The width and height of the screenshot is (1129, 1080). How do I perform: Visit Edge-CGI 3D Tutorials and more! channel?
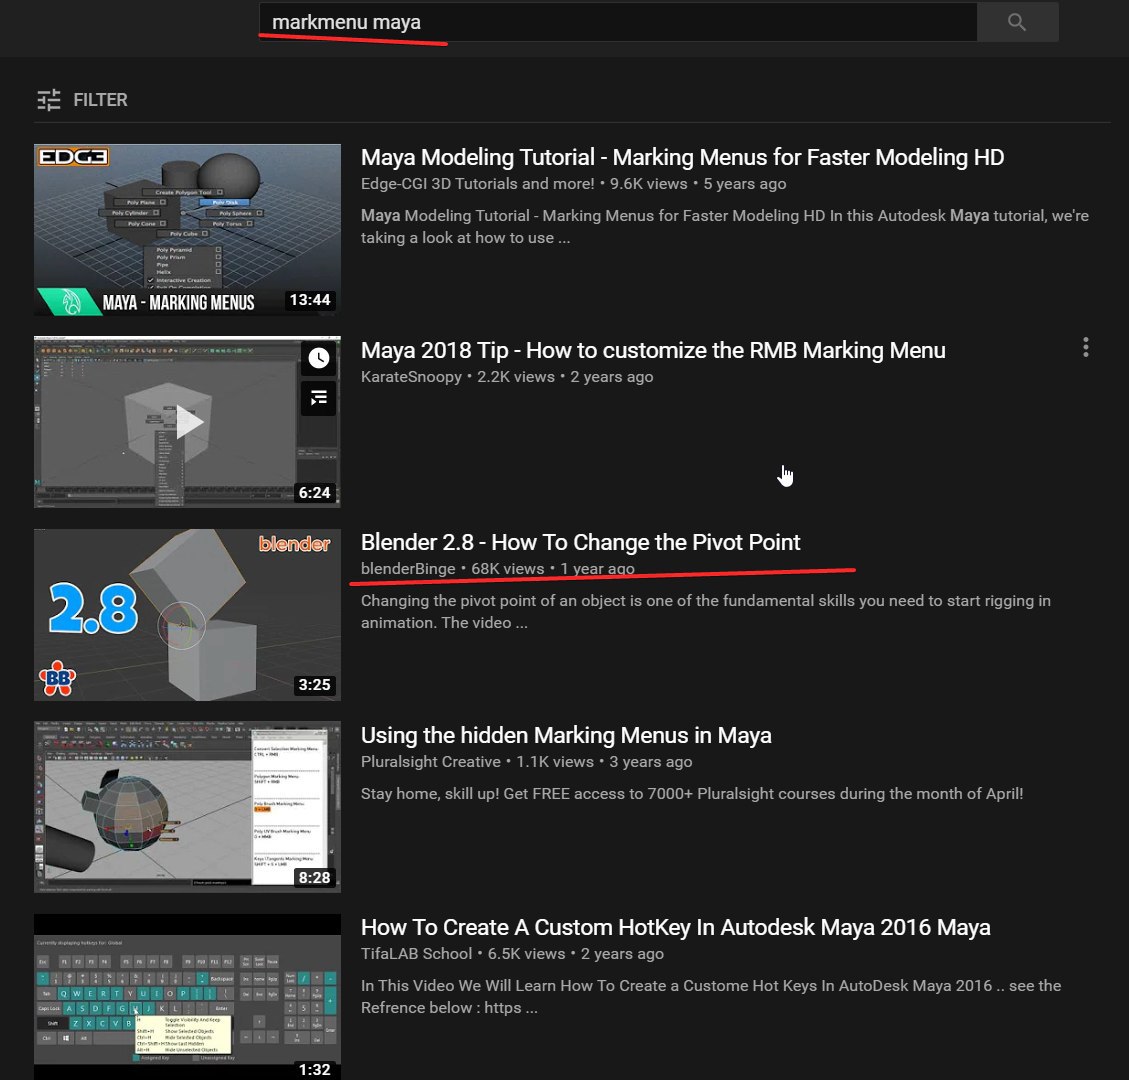pyautogui.click(x=477, y=184)
